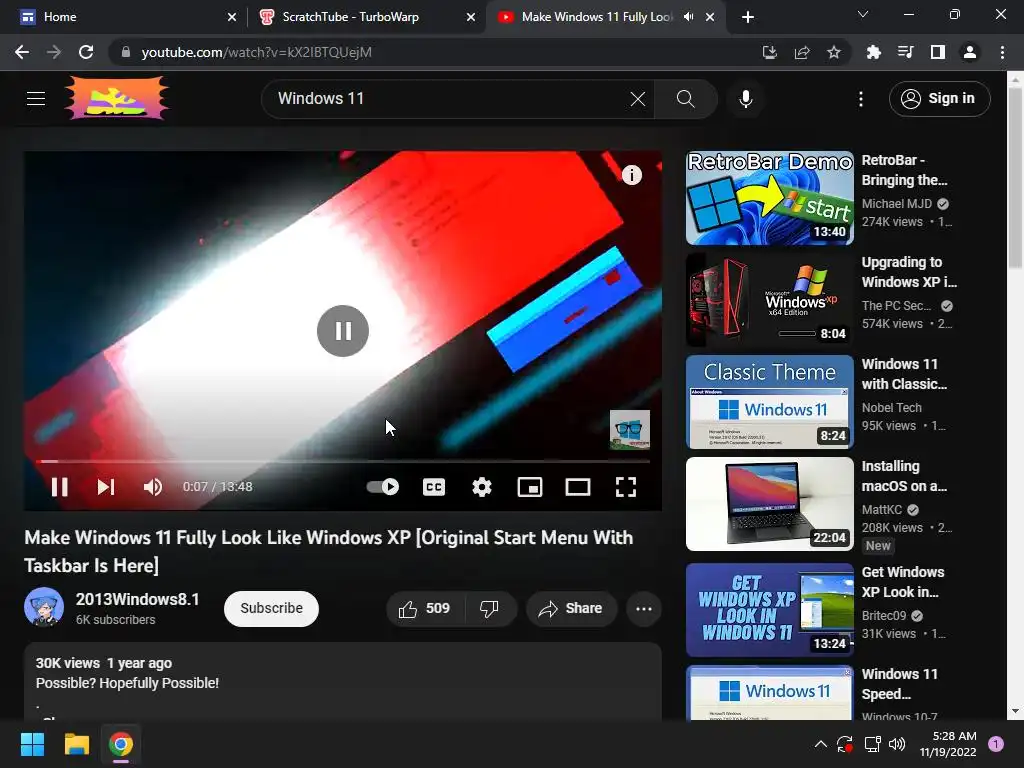The height and width of the screenshot is (768, 1024).
Task: Share the video
Action: pos(571,609)
